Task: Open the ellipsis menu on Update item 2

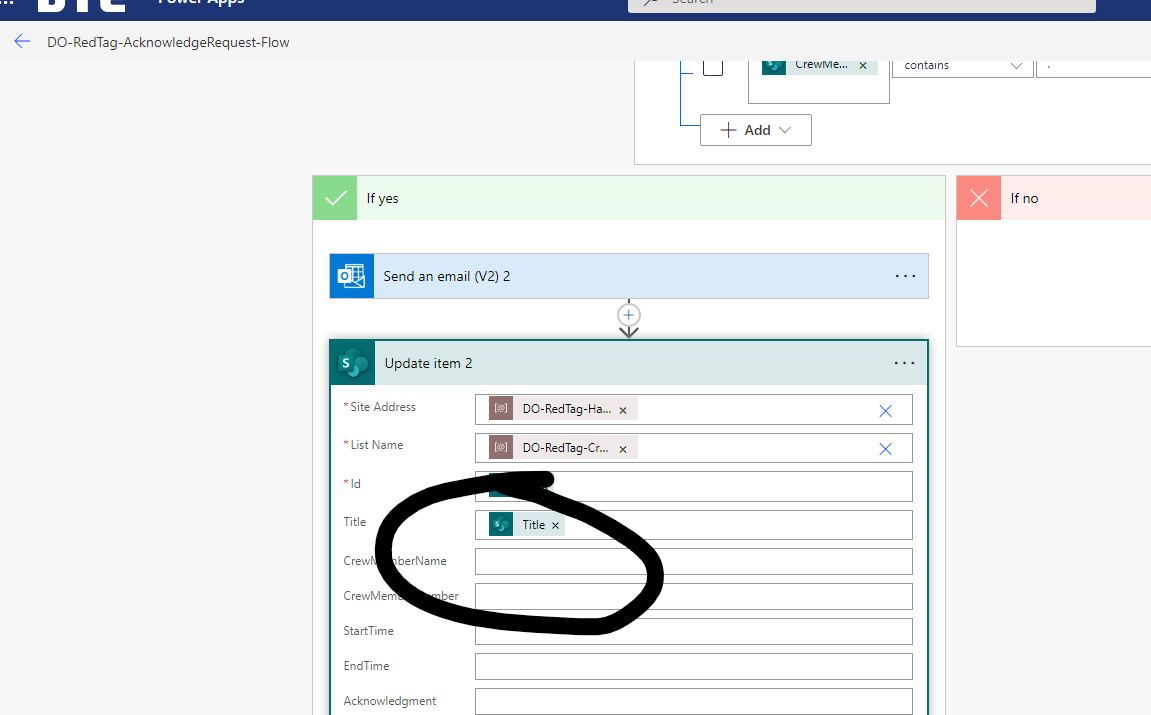Action: pos(905,362)
